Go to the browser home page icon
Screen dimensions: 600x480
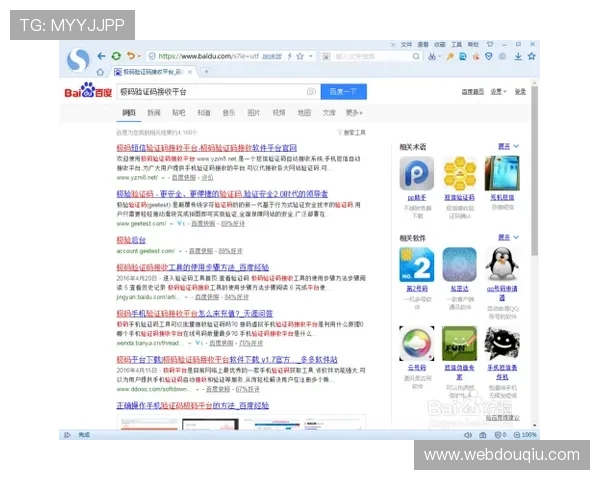tap(100, 72)
